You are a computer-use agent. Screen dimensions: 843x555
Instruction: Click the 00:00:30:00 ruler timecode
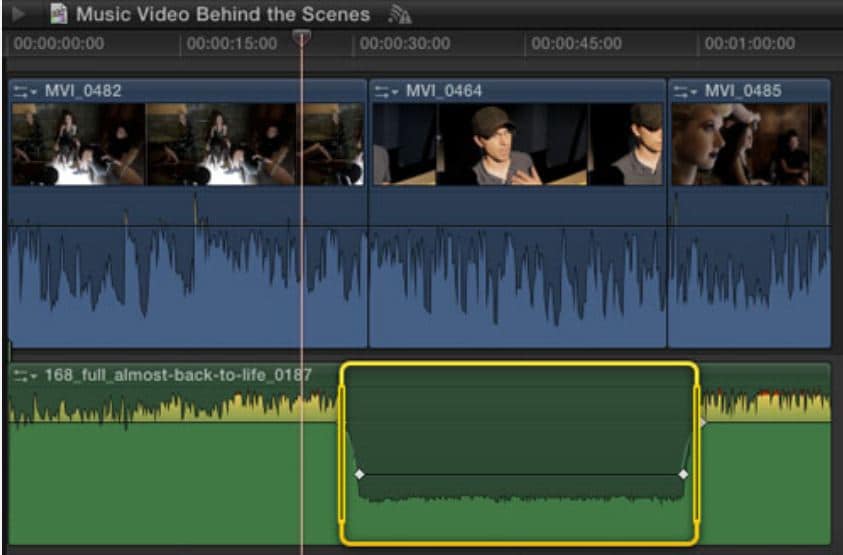point(405,44)
